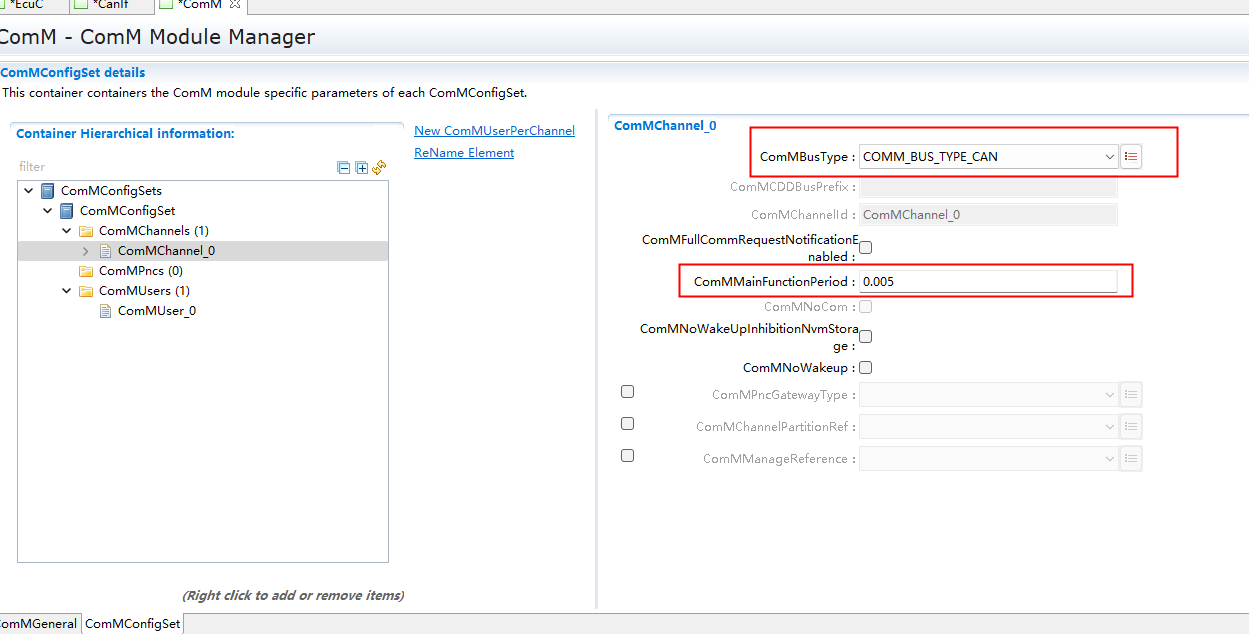Screen dimensions: 1249x634
Task: Close the ComM editor tab
Action: pyautogui.click(x=235, y=5)
